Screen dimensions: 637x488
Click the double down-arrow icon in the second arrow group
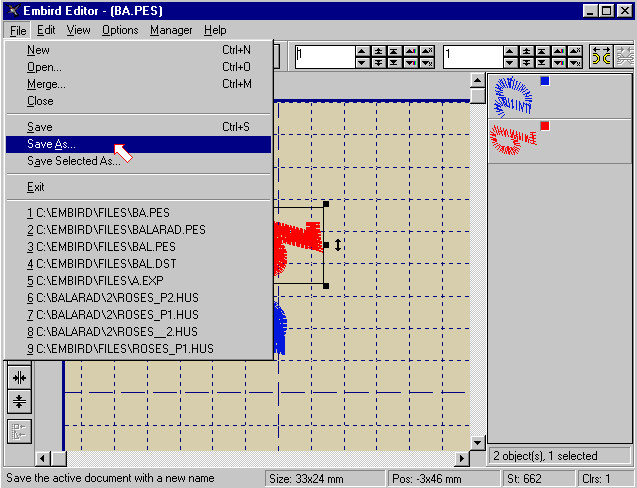click(526, 63)
